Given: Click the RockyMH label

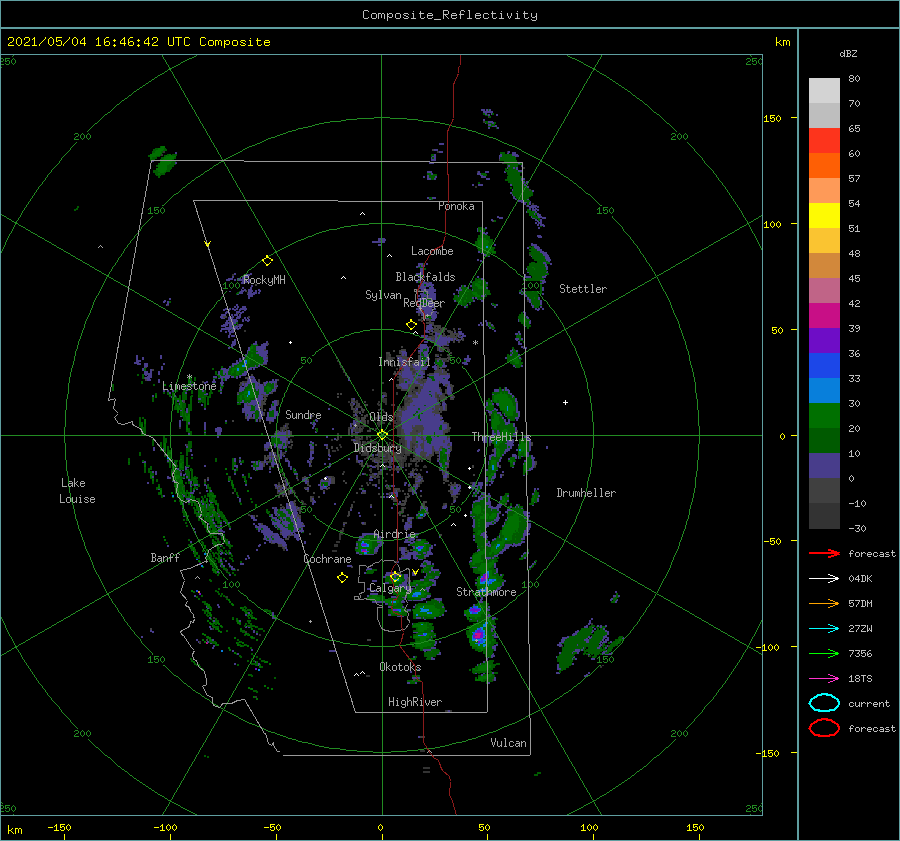Looking at the screenshot, I should [x=264, y=280].
